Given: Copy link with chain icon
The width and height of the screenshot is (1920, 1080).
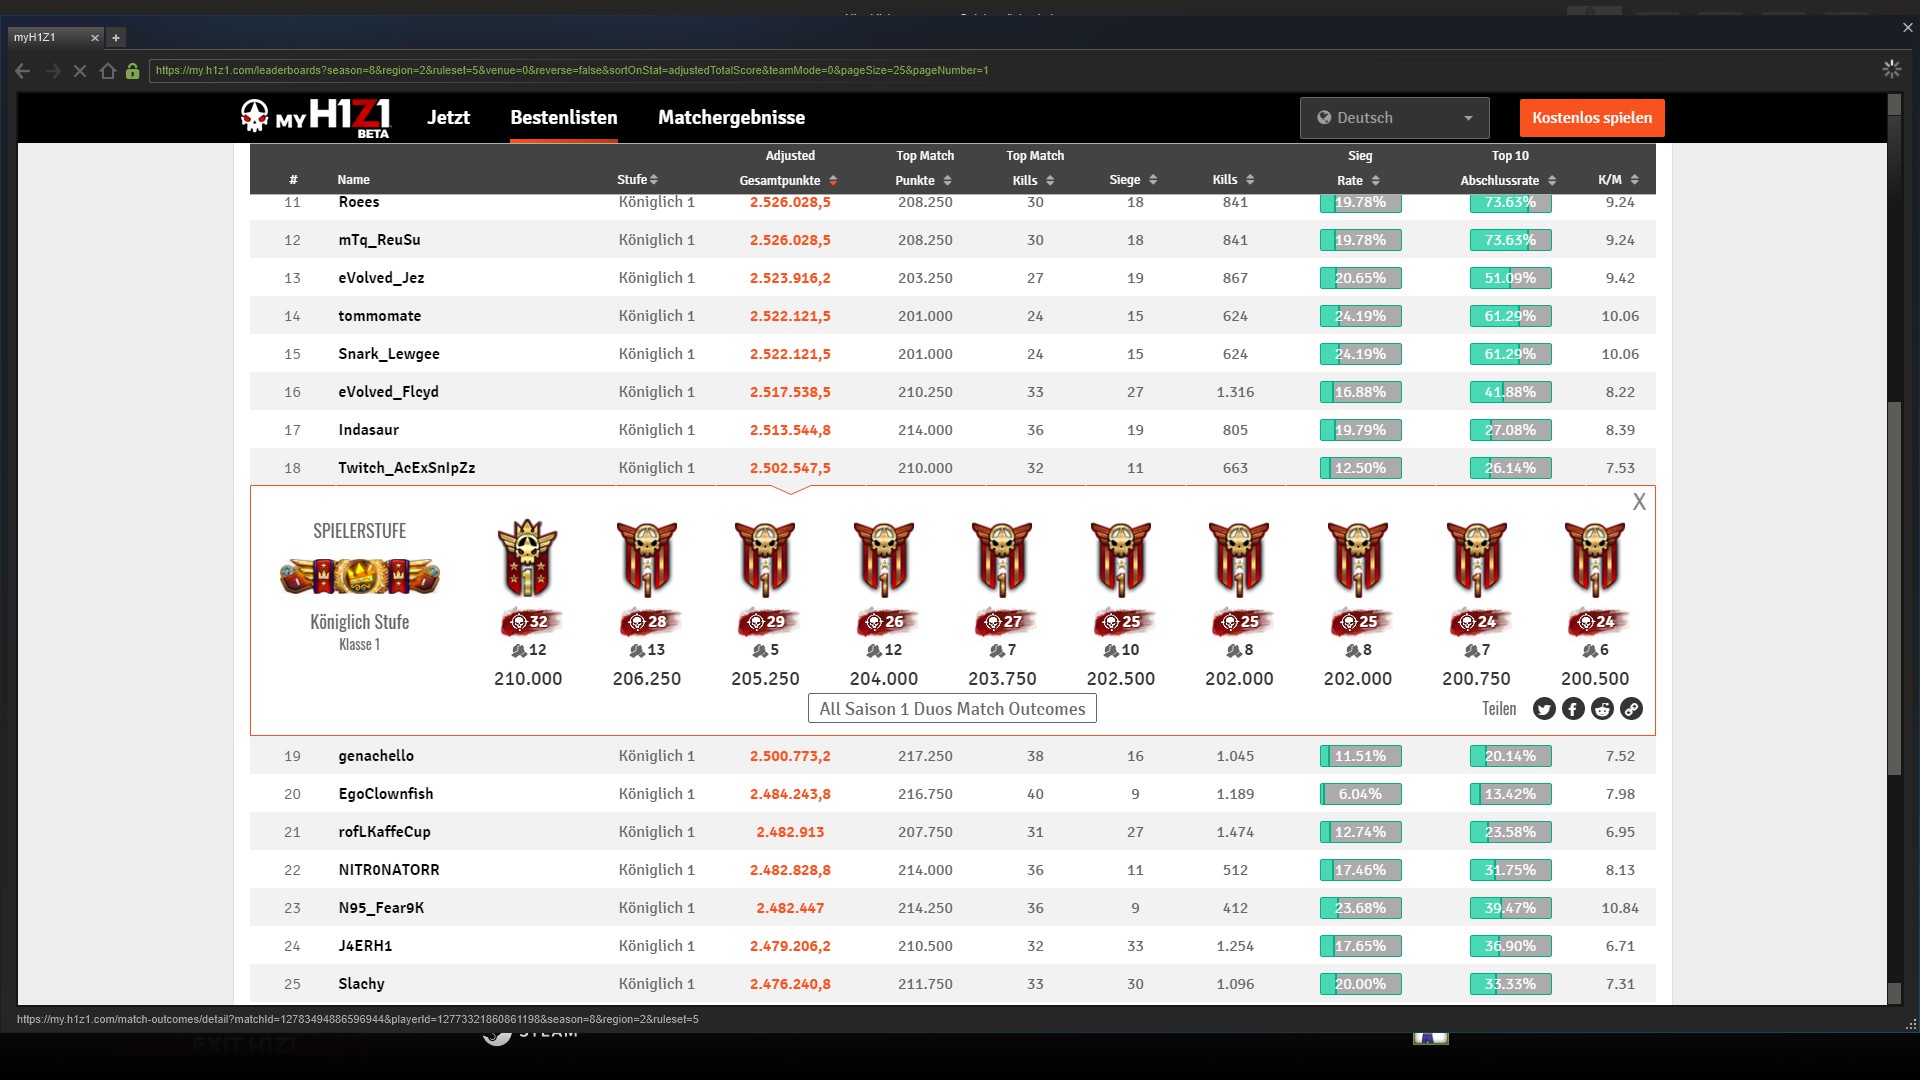Looking at the screenshot, I should 1631,709.
